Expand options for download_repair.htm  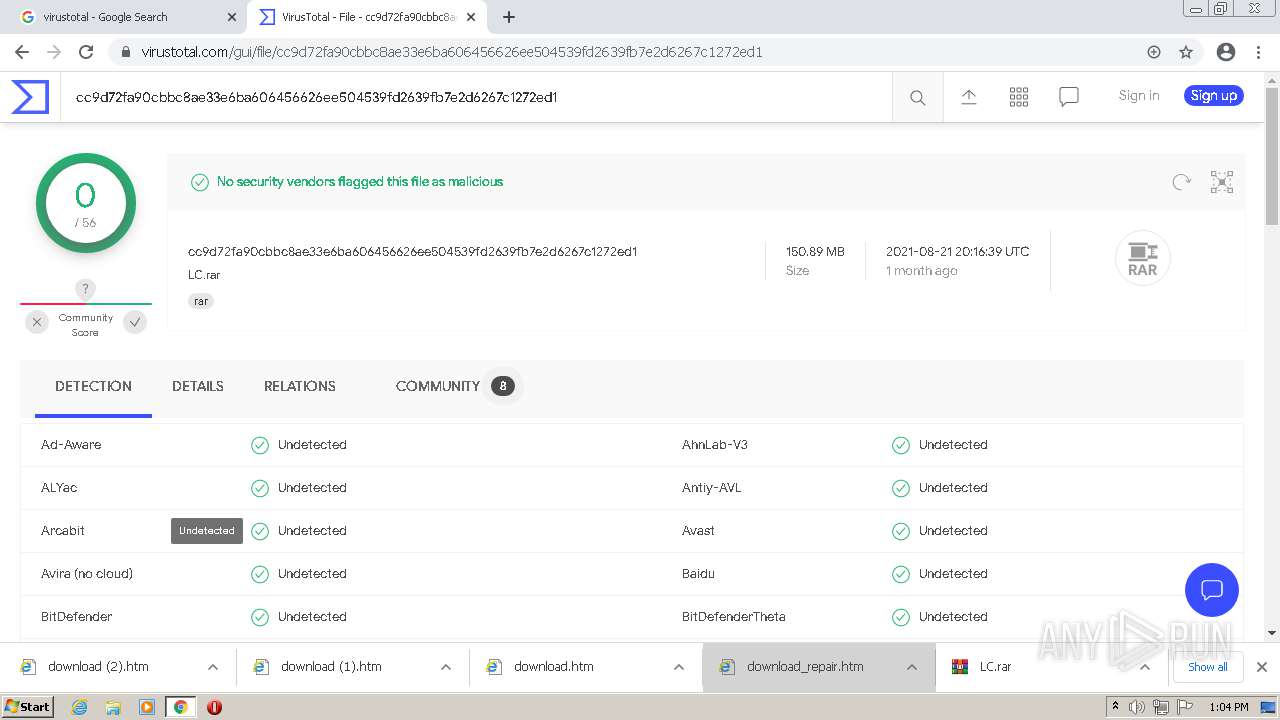911,667
